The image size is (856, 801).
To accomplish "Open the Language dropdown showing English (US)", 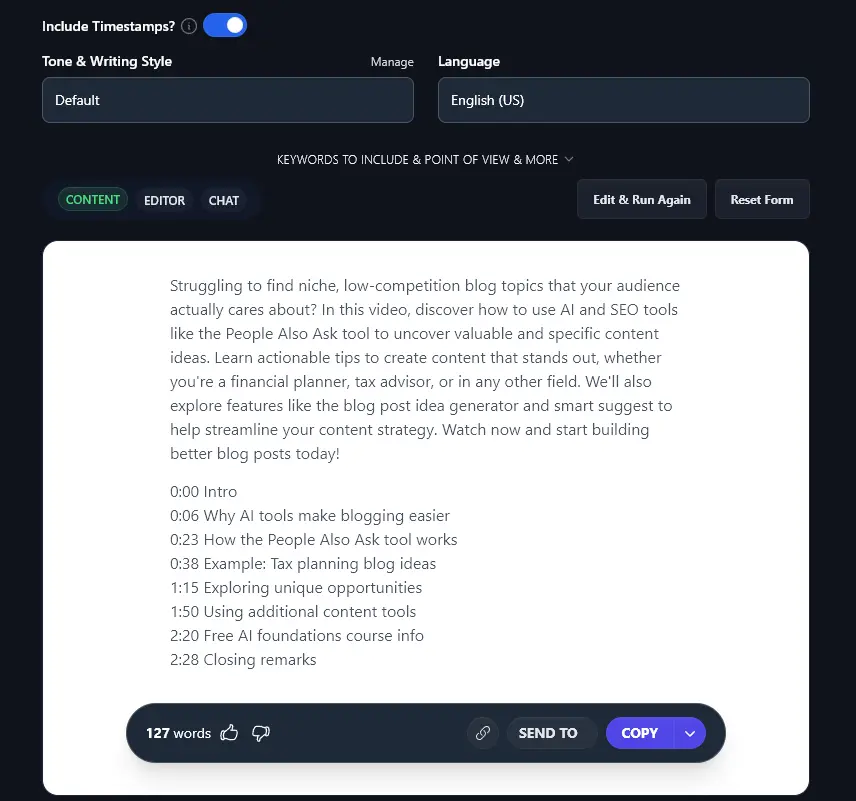I will click(x=623, y=100).
